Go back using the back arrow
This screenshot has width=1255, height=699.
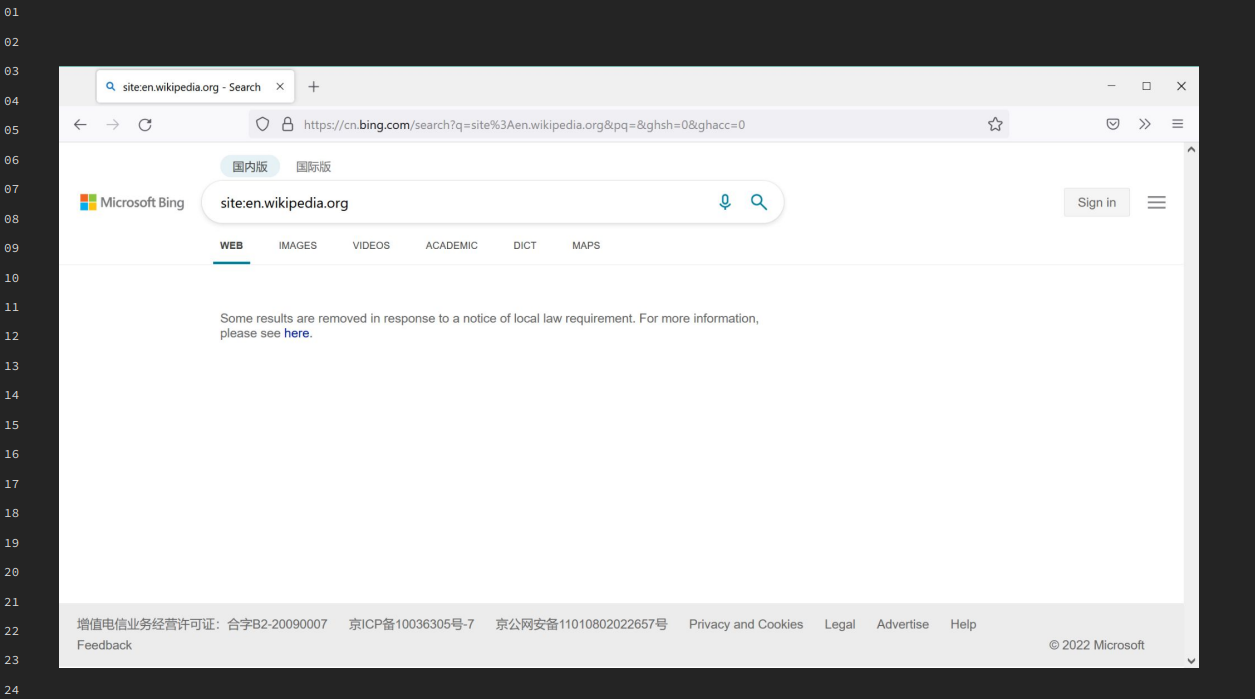81,125
